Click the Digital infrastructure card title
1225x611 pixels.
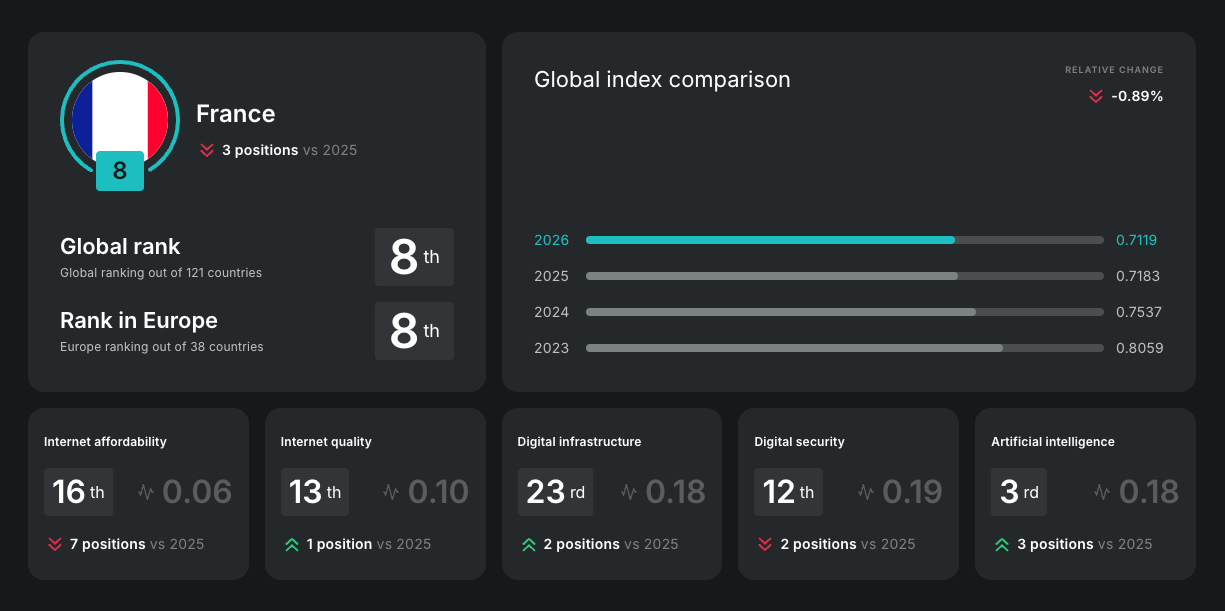pyautogui.click(x=580, y=442)
